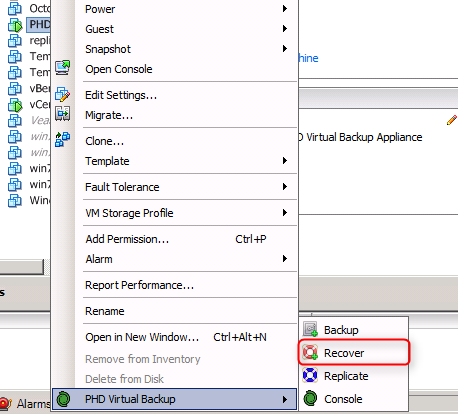Expand the VM Storage Profile submenu arrow
This screenshot has height=415, width=458.
click(285, 213)
